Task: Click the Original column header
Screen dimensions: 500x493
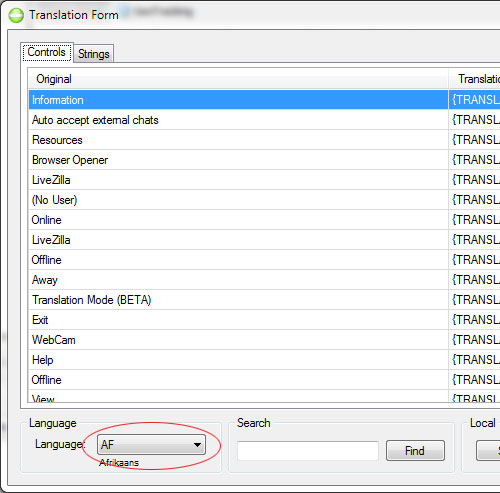Action: 238,79
